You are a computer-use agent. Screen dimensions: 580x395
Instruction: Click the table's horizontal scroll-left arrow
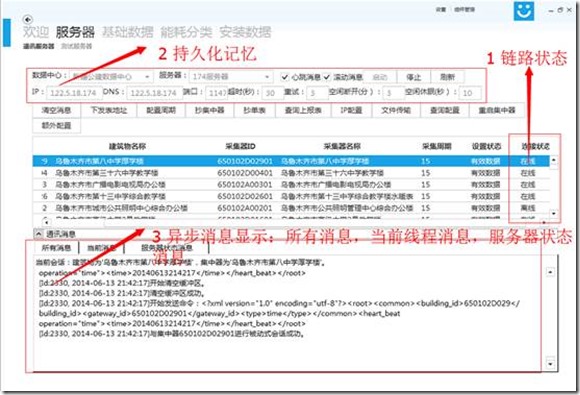(x=46, y=222)
